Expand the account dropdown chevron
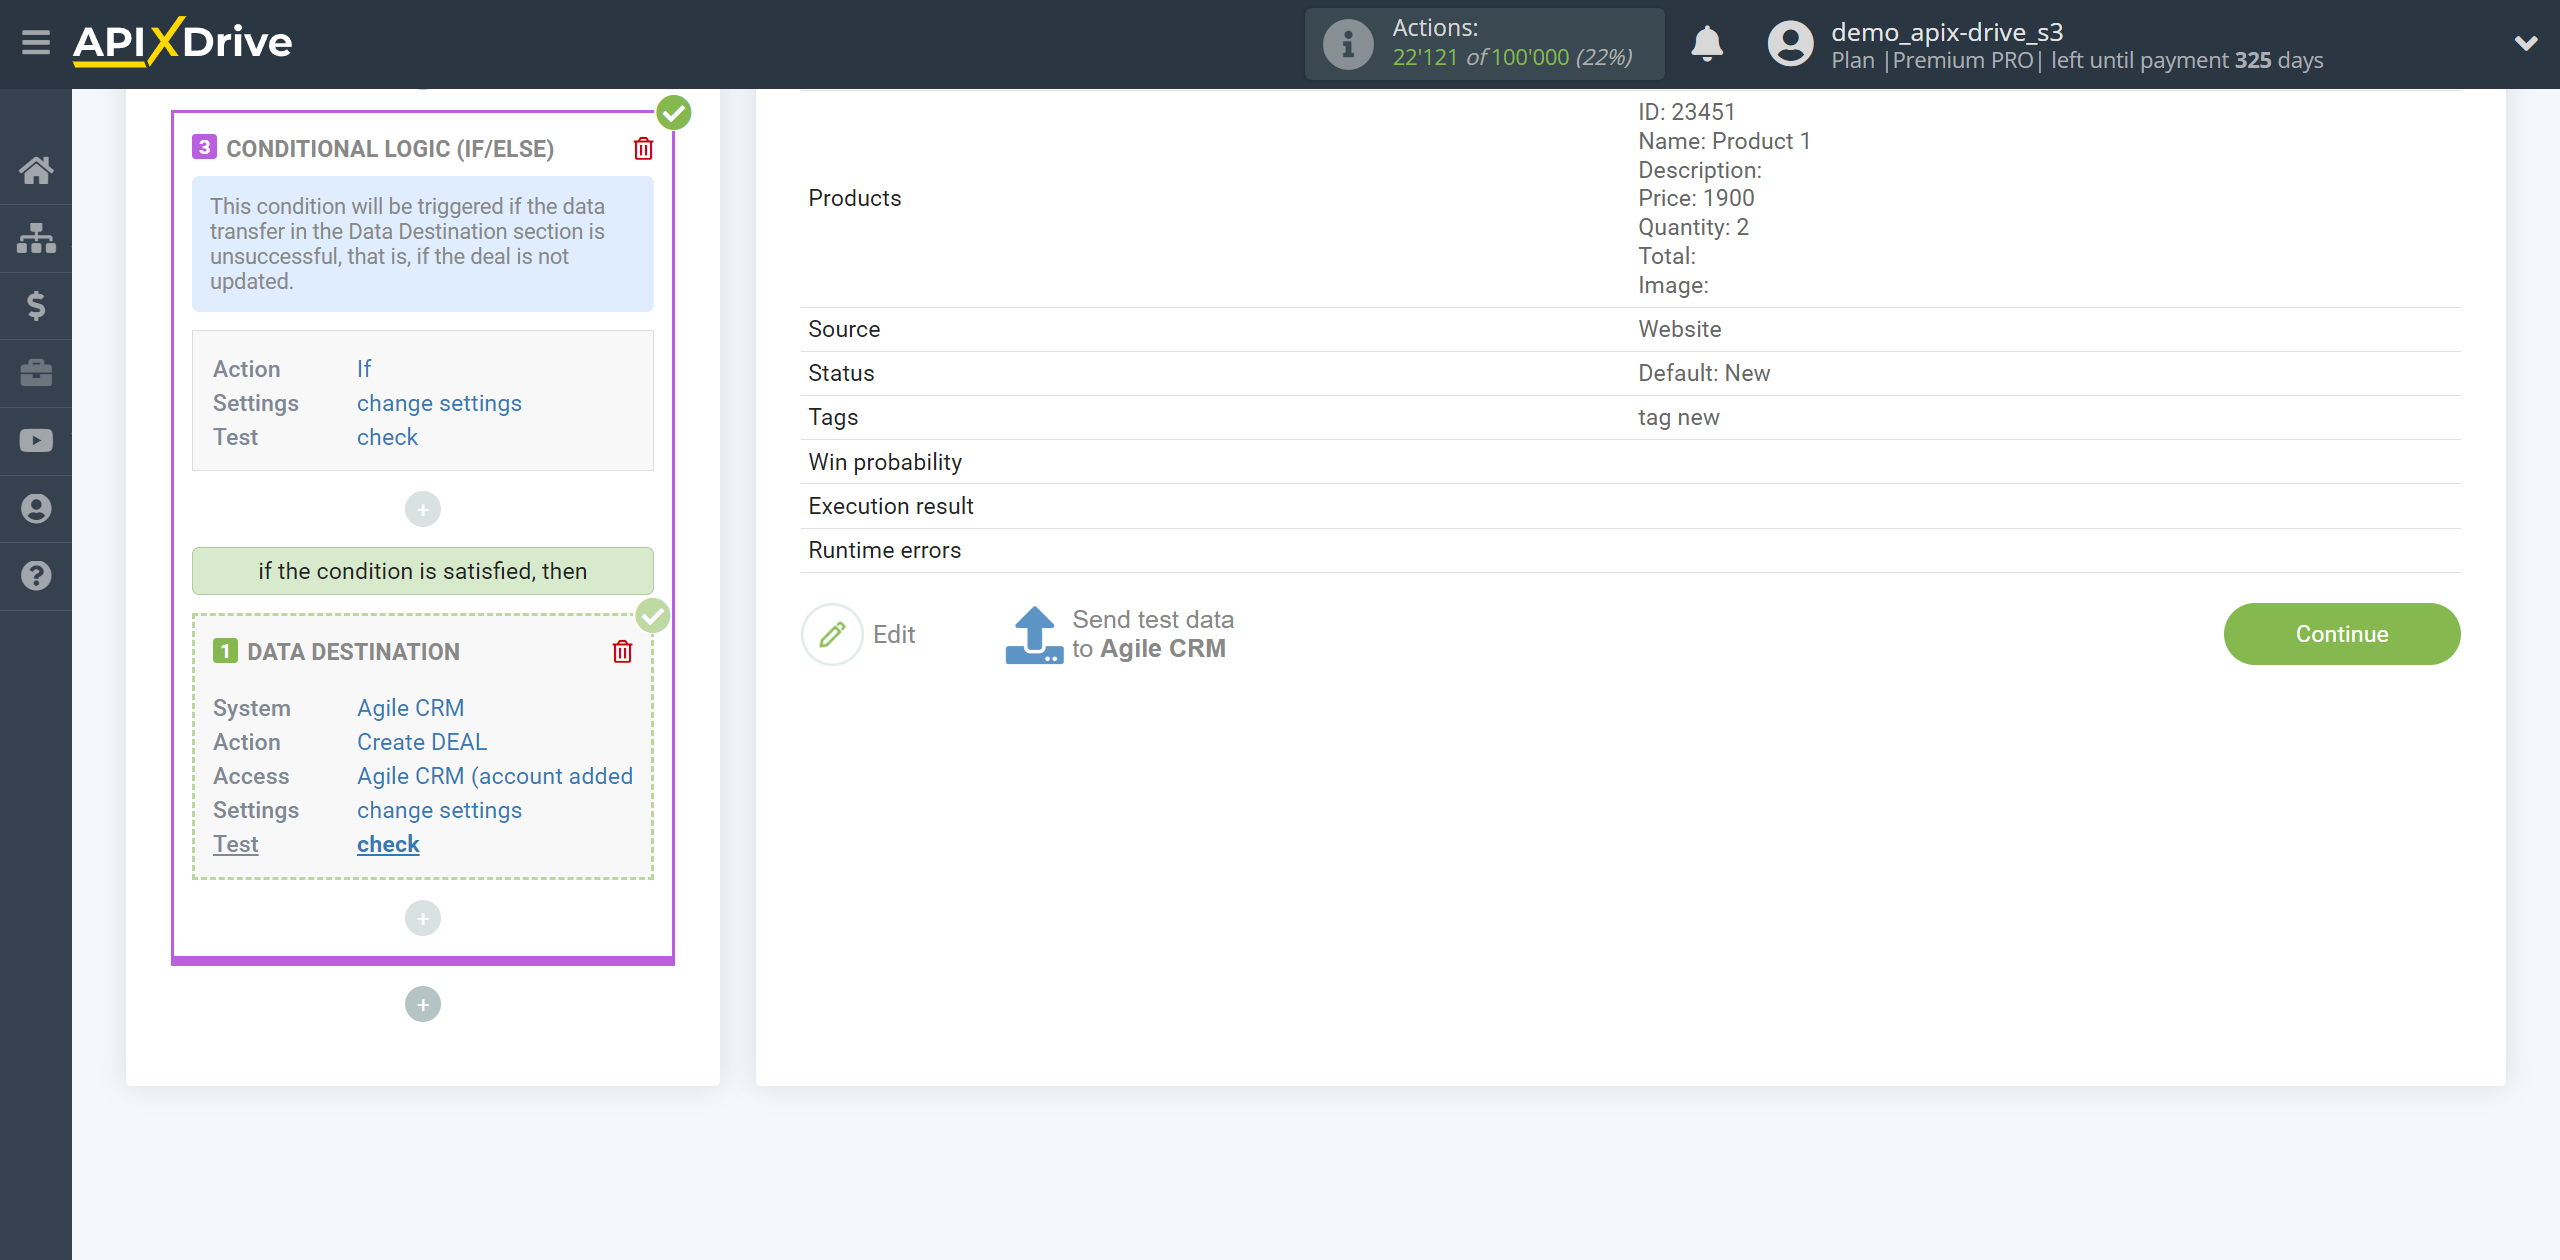Viewport: 2560px width, 1260px height. coord(2526,43)
